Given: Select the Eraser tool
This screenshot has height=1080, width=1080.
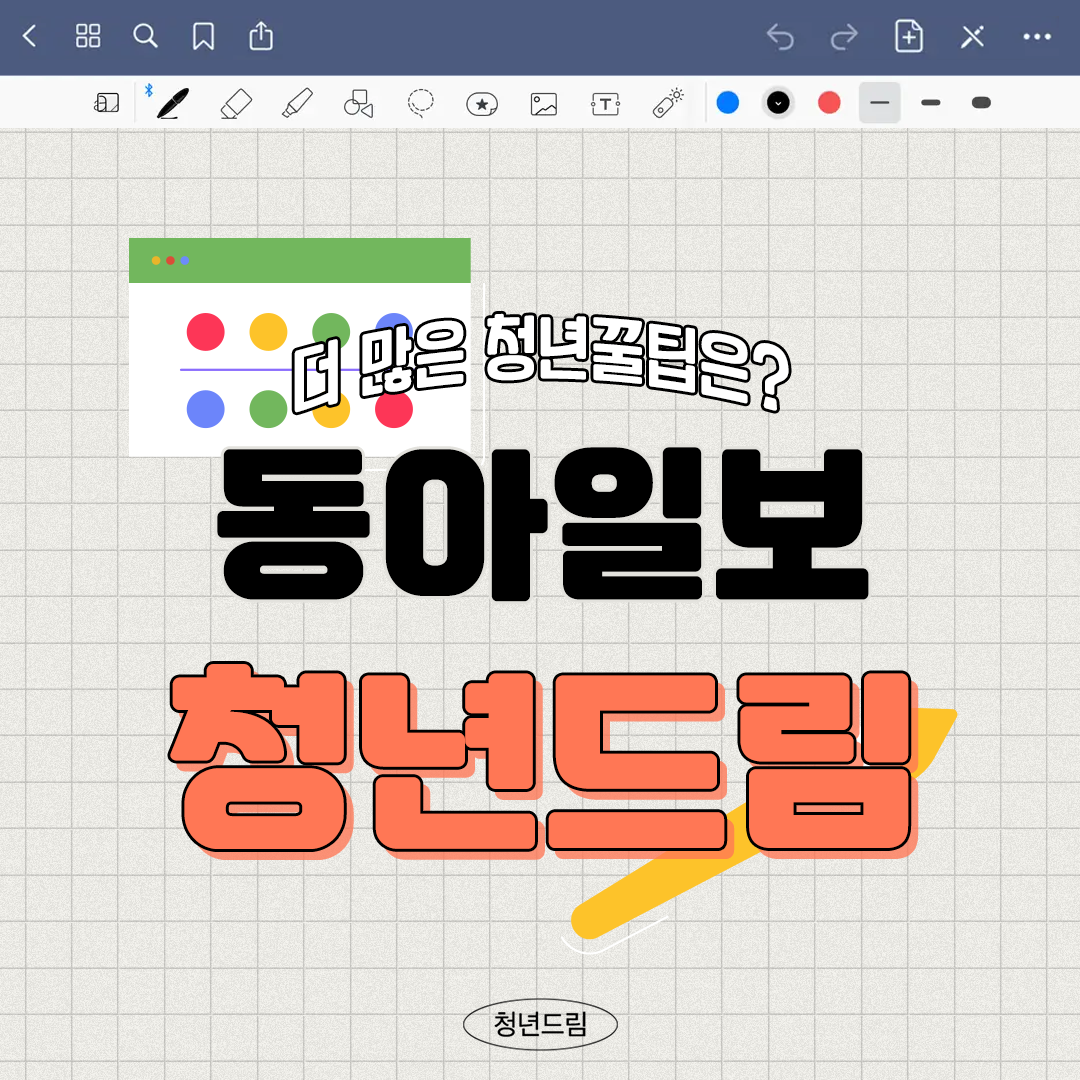Looking at the screenshot, I should (x=235, y=102).
